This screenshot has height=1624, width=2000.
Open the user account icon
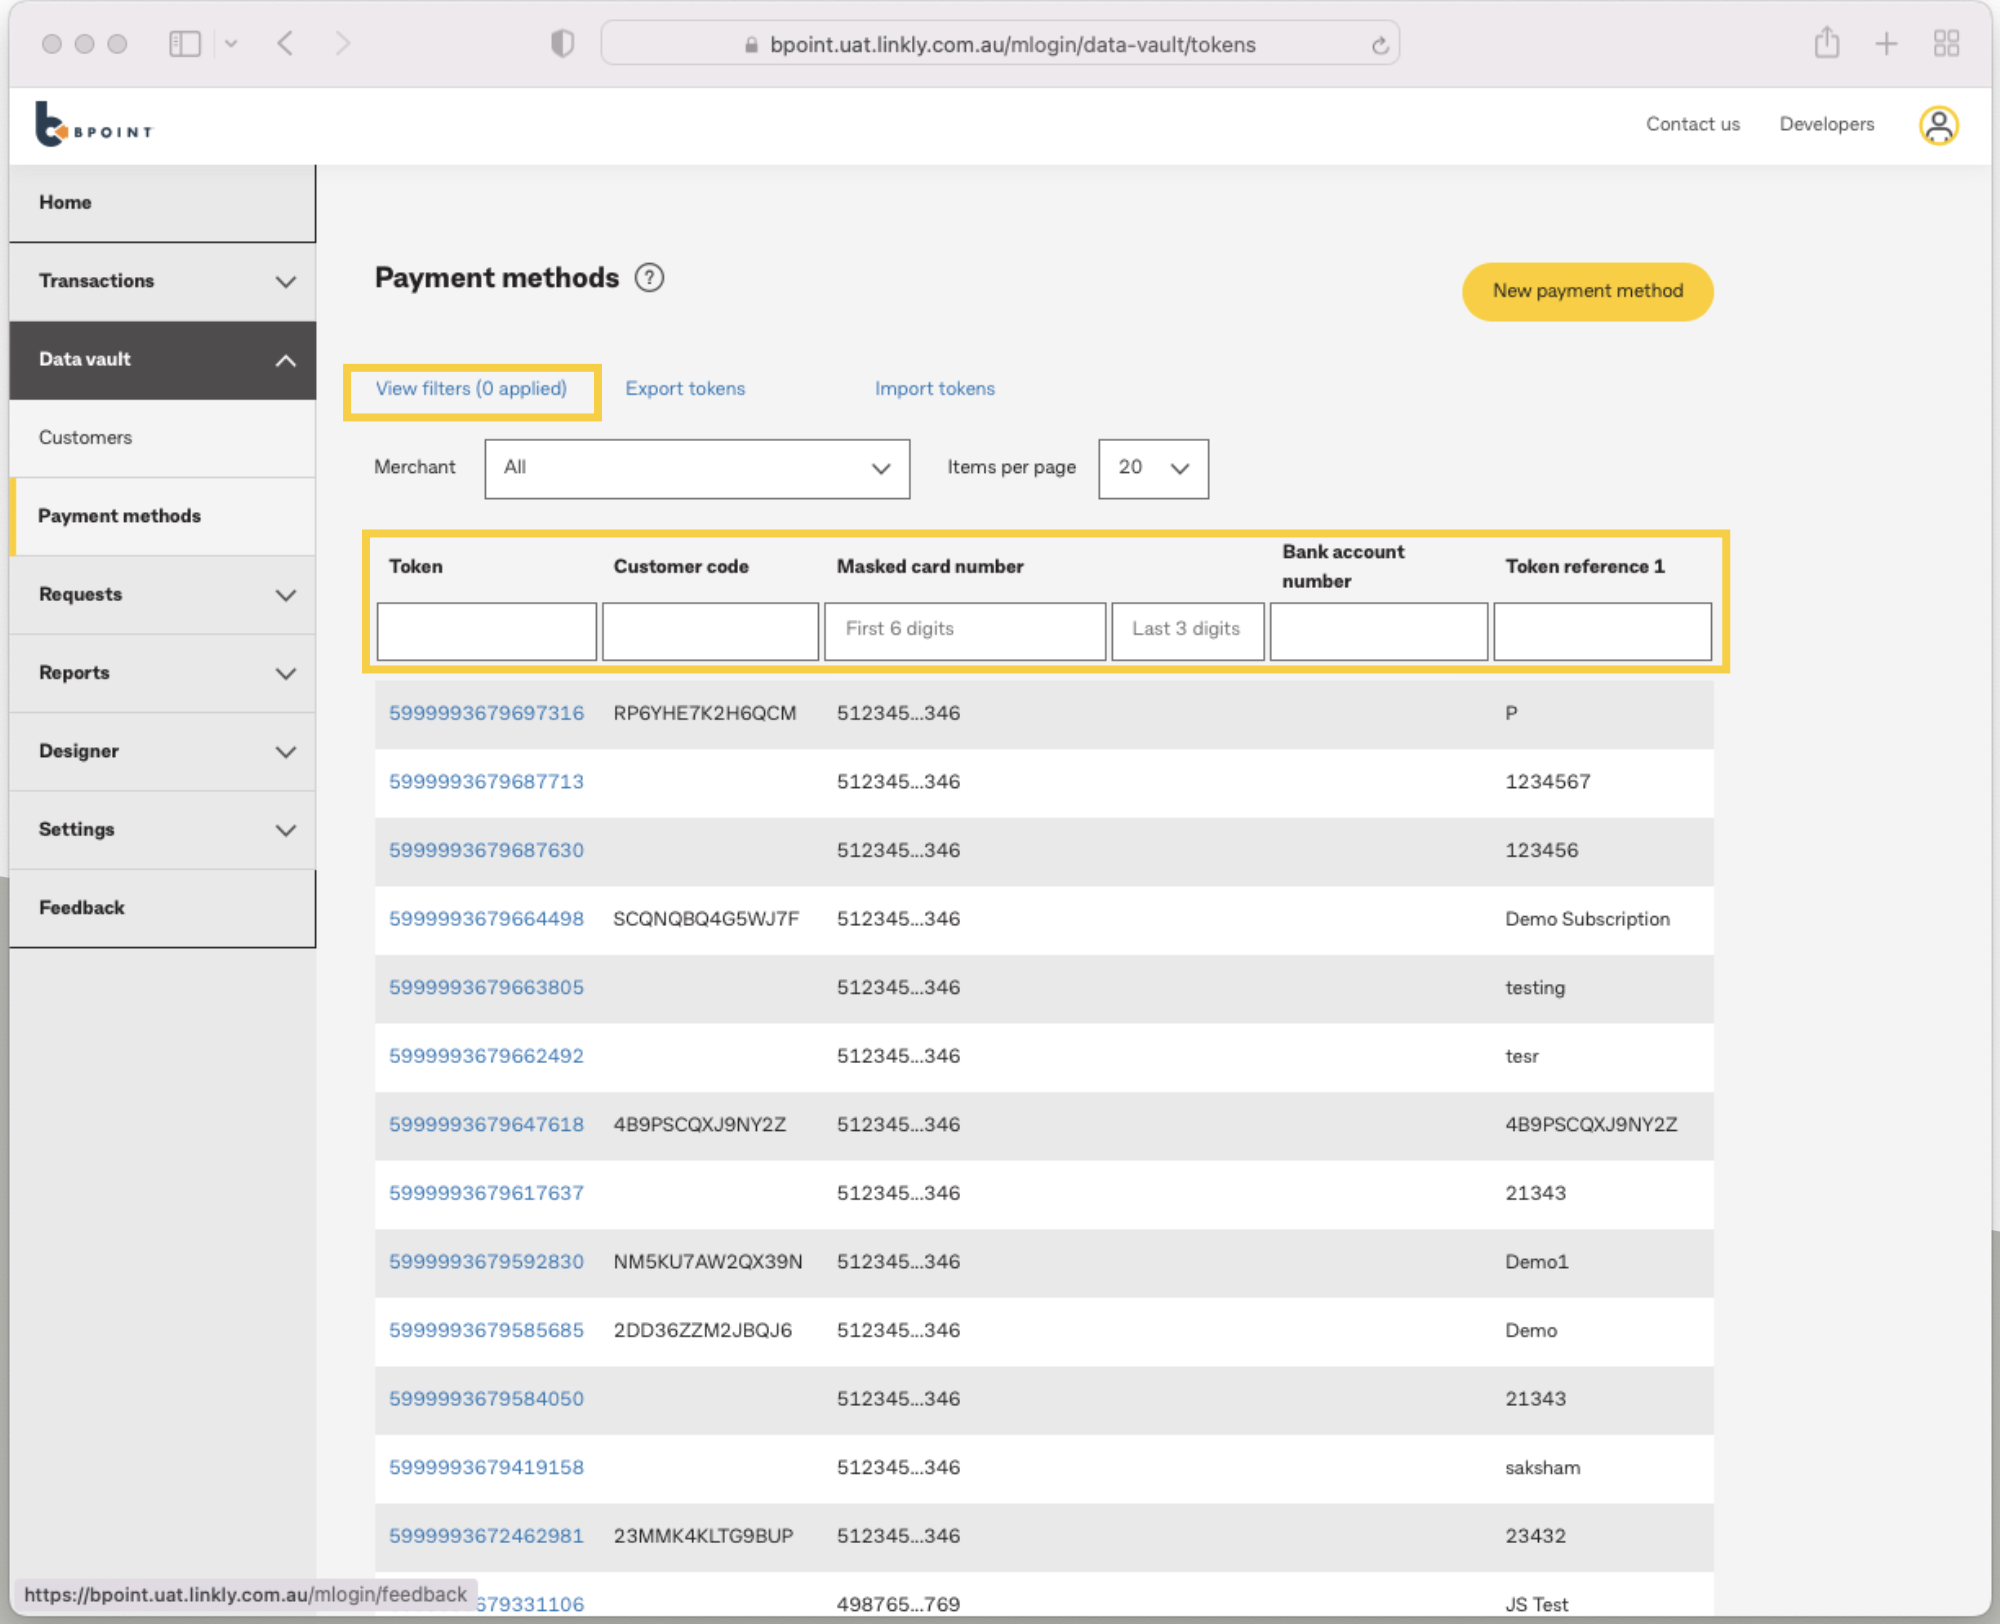point(1938,125)
